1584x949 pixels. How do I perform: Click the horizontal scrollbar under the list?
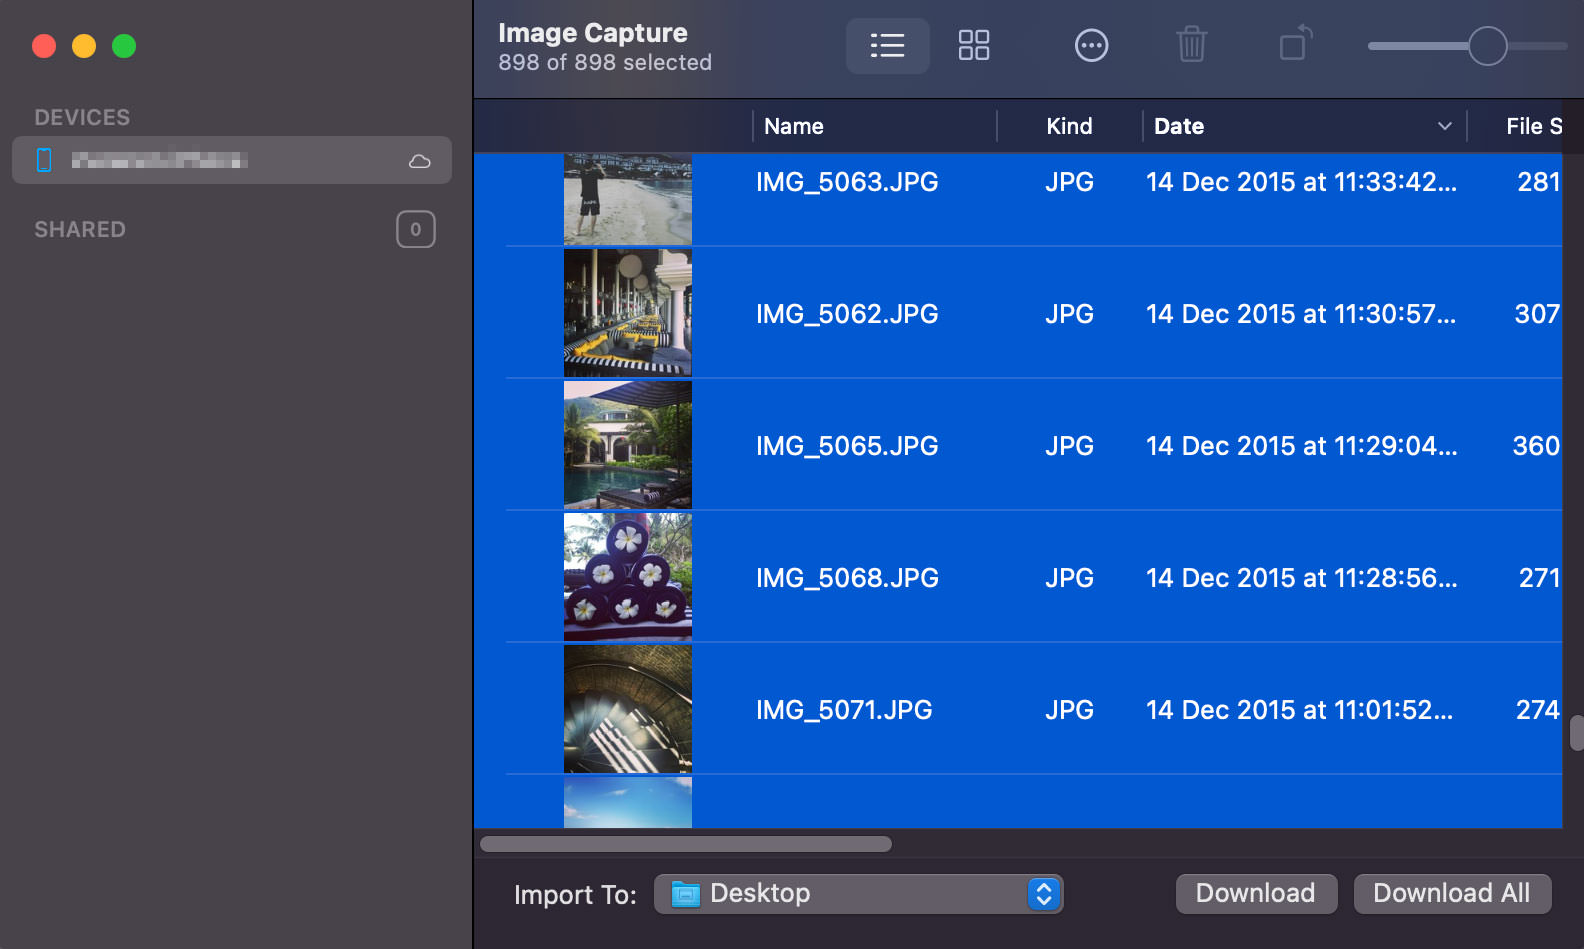(x=686, y=844)
